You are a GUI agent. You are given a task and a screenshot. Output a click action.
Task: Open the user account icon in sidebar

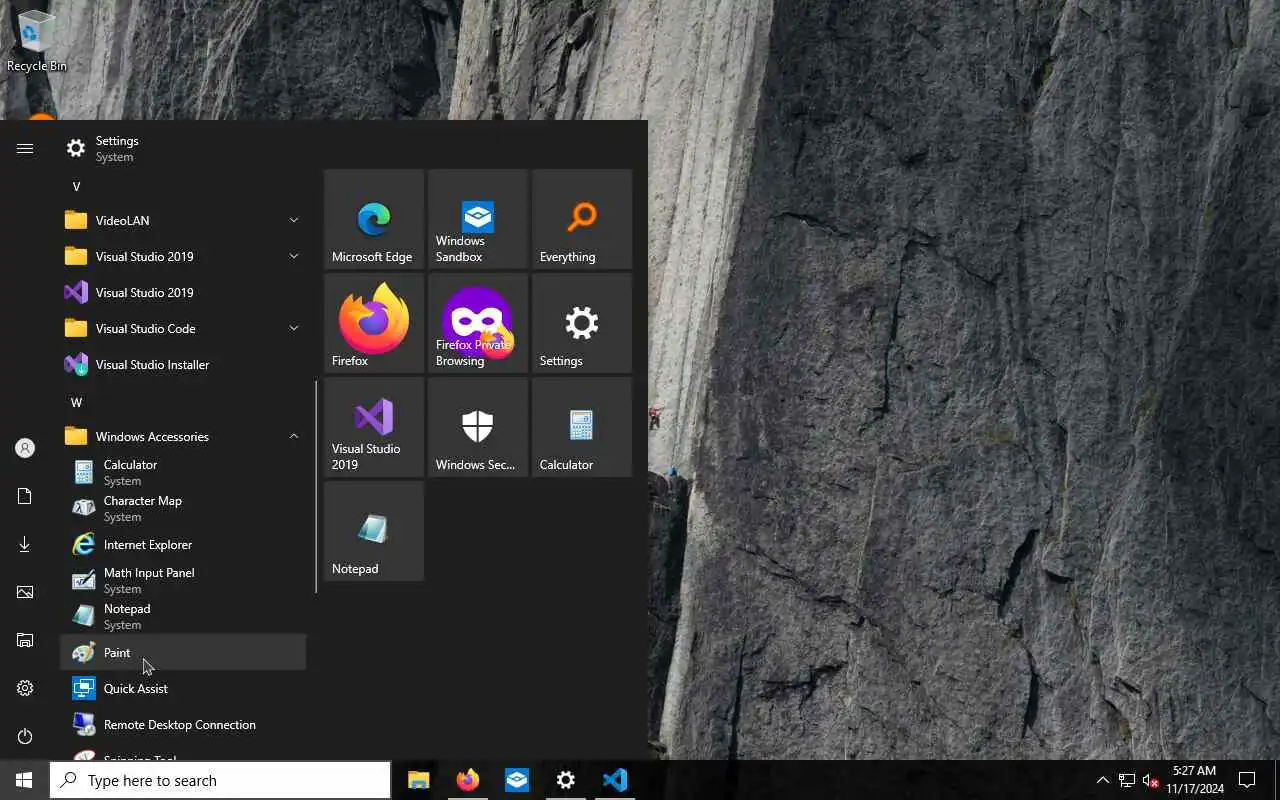[x=25, y=448]
